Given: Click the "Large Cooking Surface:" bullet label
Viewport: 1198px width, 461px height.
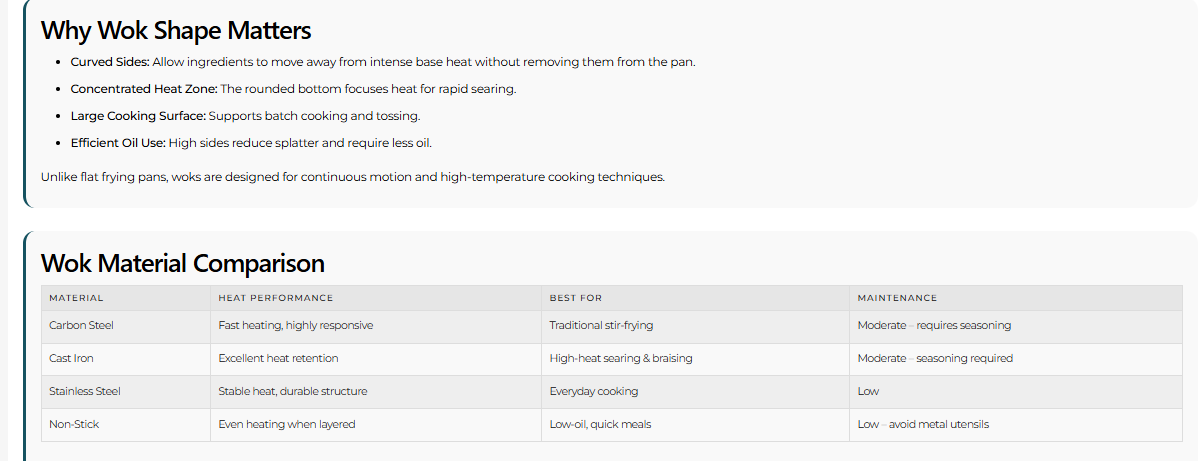Looking at the screenshot, I should (138, 116).
